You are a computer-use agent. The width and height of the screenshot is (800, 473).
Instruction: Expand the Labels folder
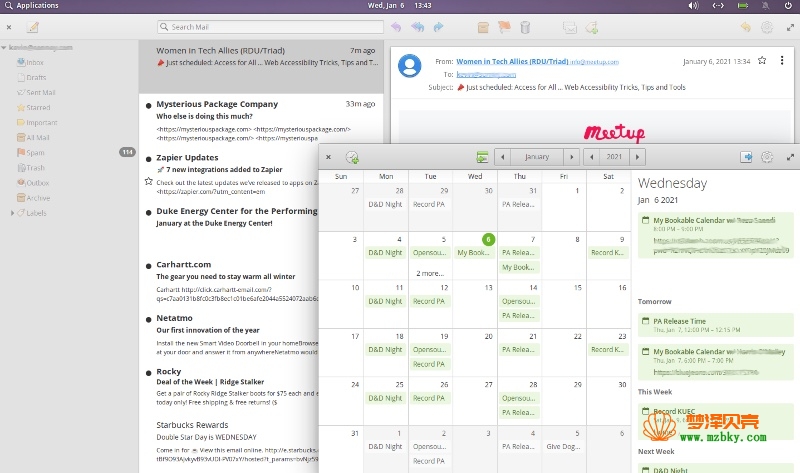[x=12, y=213]
